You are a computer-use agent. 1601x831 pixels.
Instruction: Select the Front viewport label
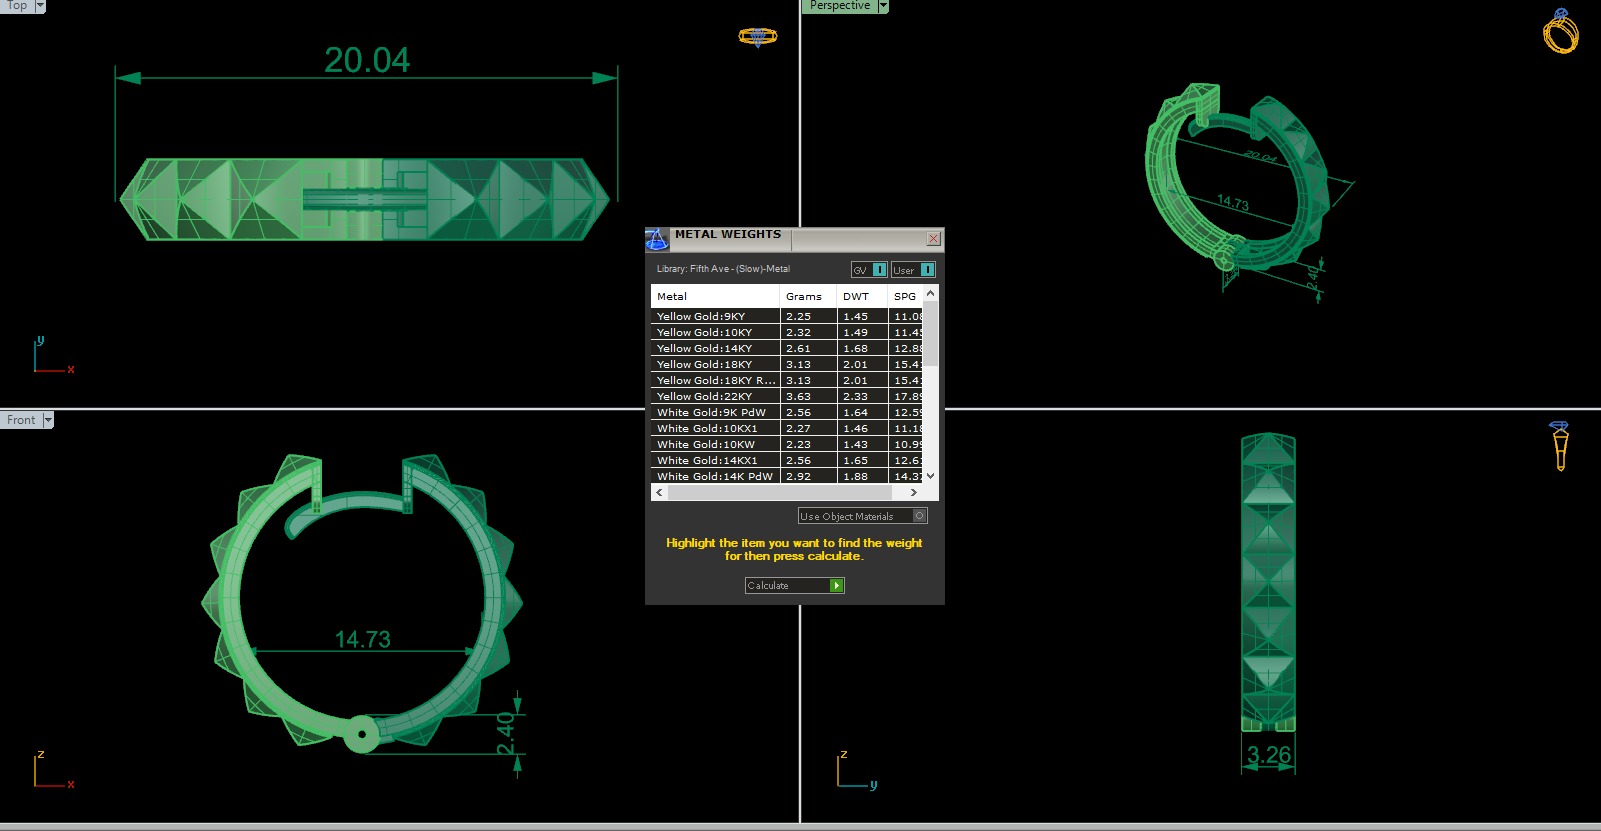[21, 420]
